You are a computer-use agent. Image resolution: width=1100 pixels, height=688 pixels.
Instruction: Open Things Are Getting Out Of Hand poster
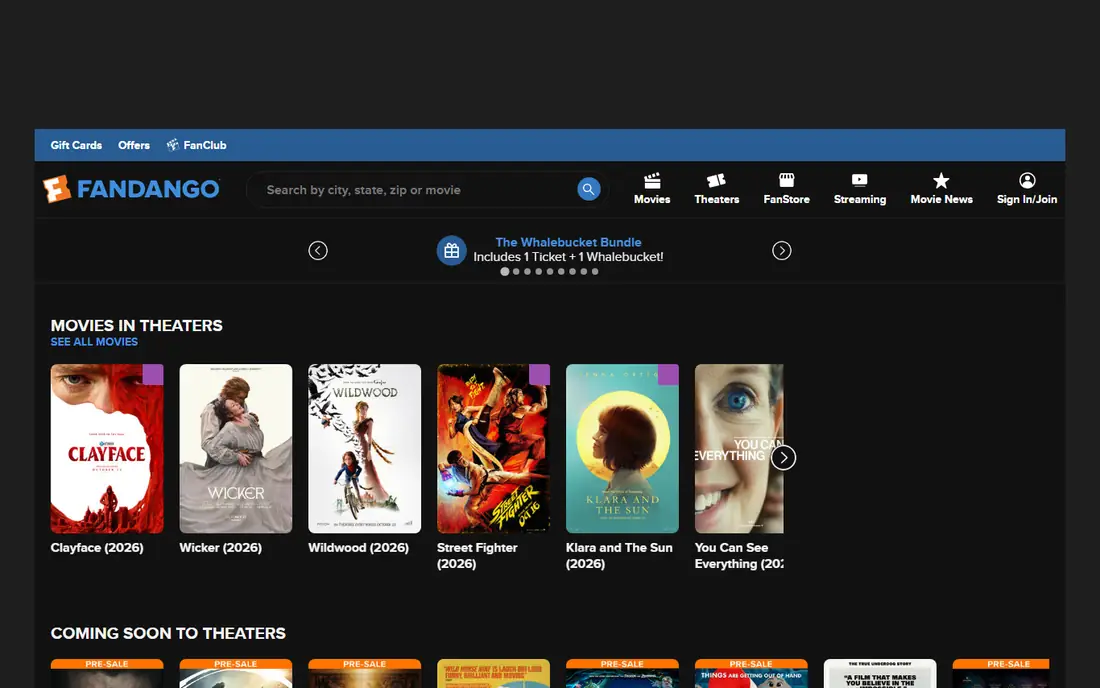coord(751,673)
